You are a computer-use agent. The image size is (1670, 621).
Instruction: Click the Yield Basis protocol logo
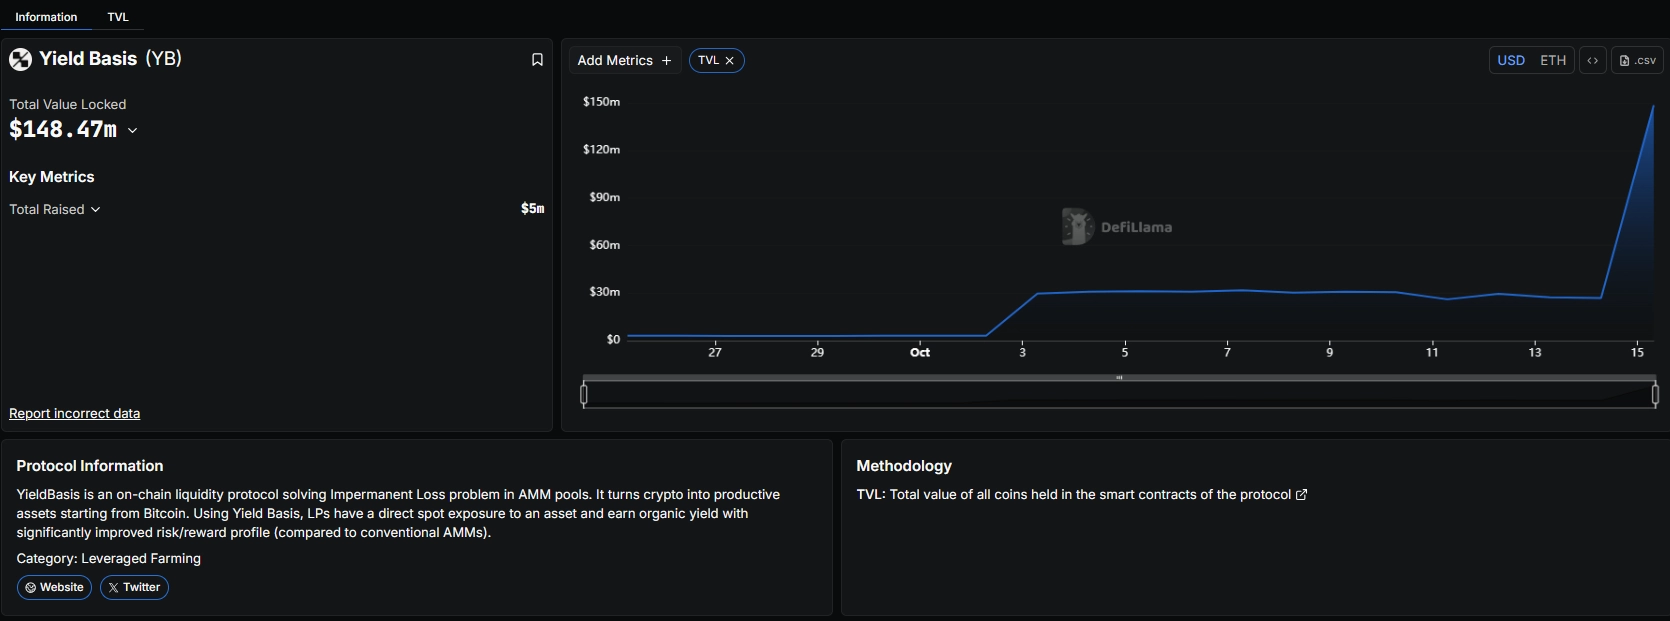point(21,59)
